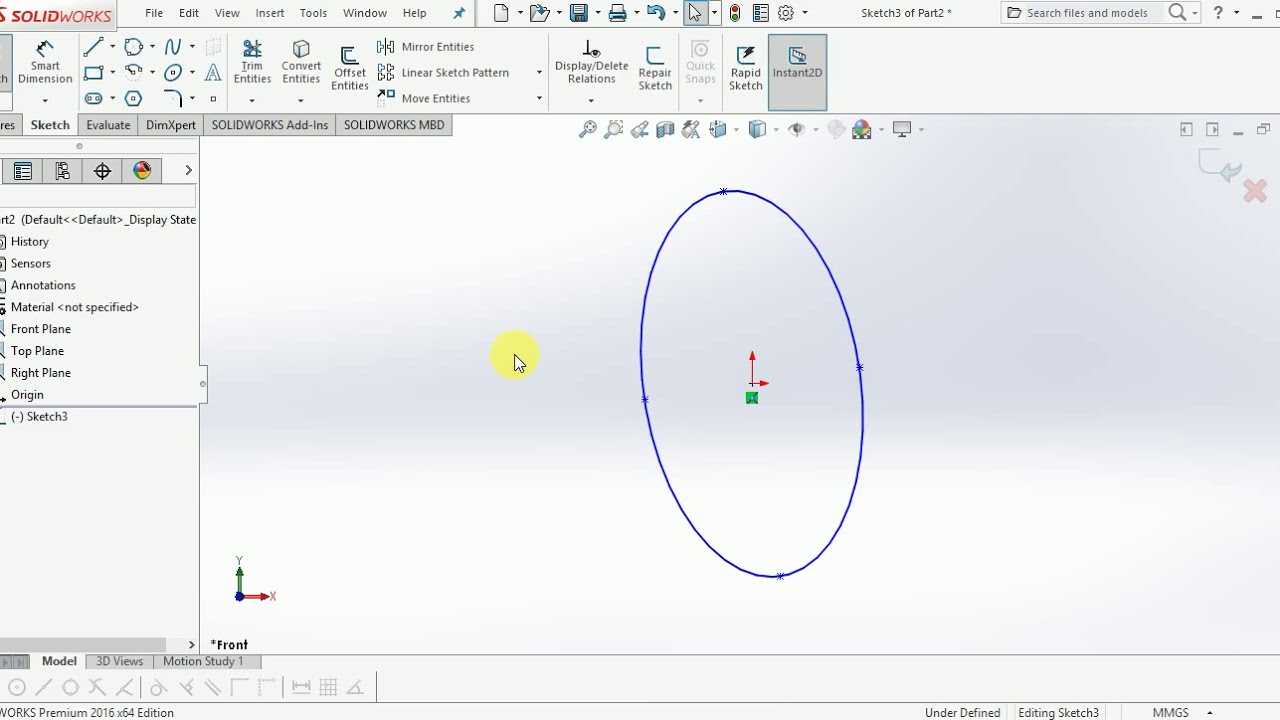Activate the Sketch Fillet tool
Screen dimensions: 1280x720
[173, 98]
